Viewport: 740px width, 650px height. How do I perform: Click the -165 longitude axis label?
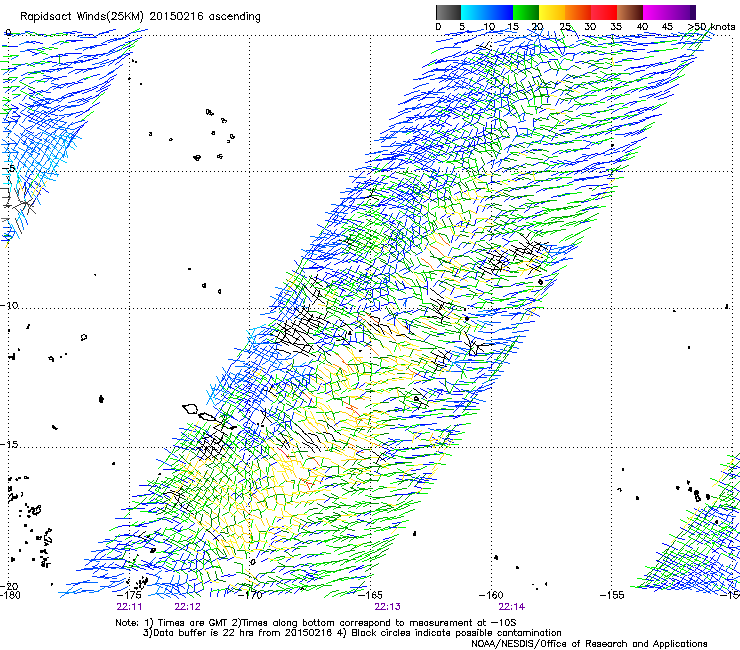tap(370, 595)
